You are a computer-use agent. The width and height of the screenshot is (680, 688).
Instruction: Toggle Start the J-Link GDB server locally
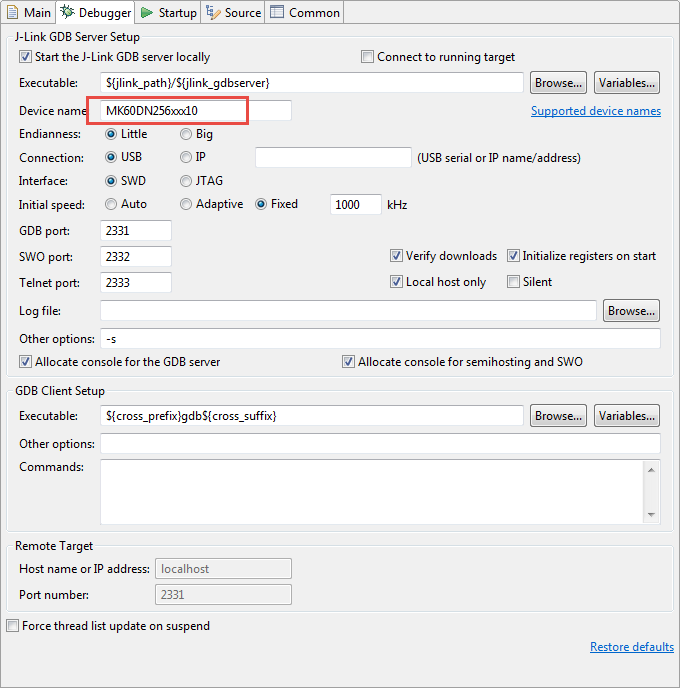pyautogui.click(x=26, y=57)
